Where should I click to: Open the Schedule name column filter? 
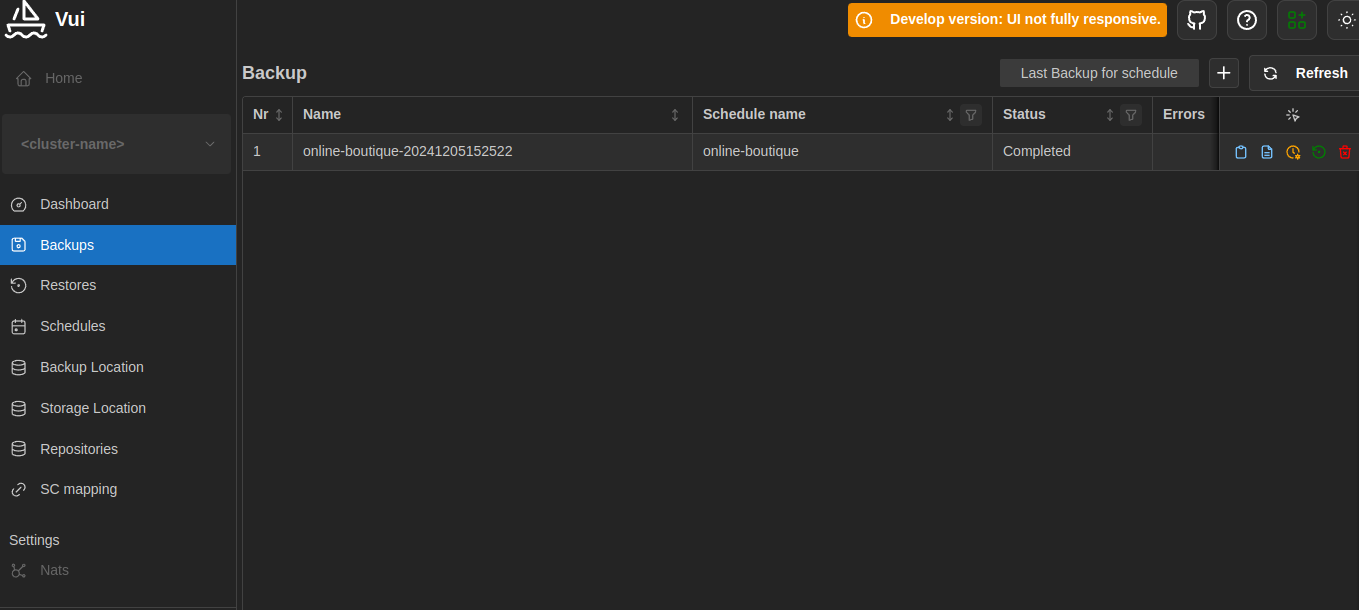[x=970, y=115]
